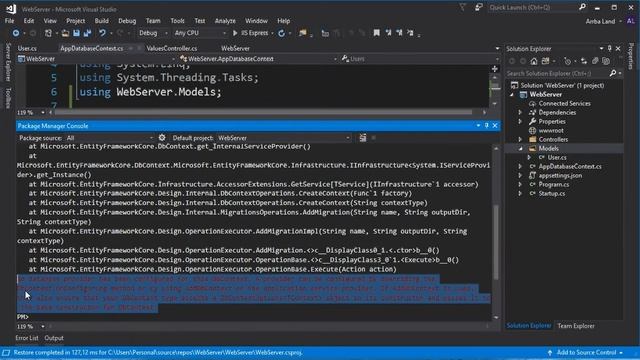Open the Team menu
The image size is (640, 360).
coord(153,21)
